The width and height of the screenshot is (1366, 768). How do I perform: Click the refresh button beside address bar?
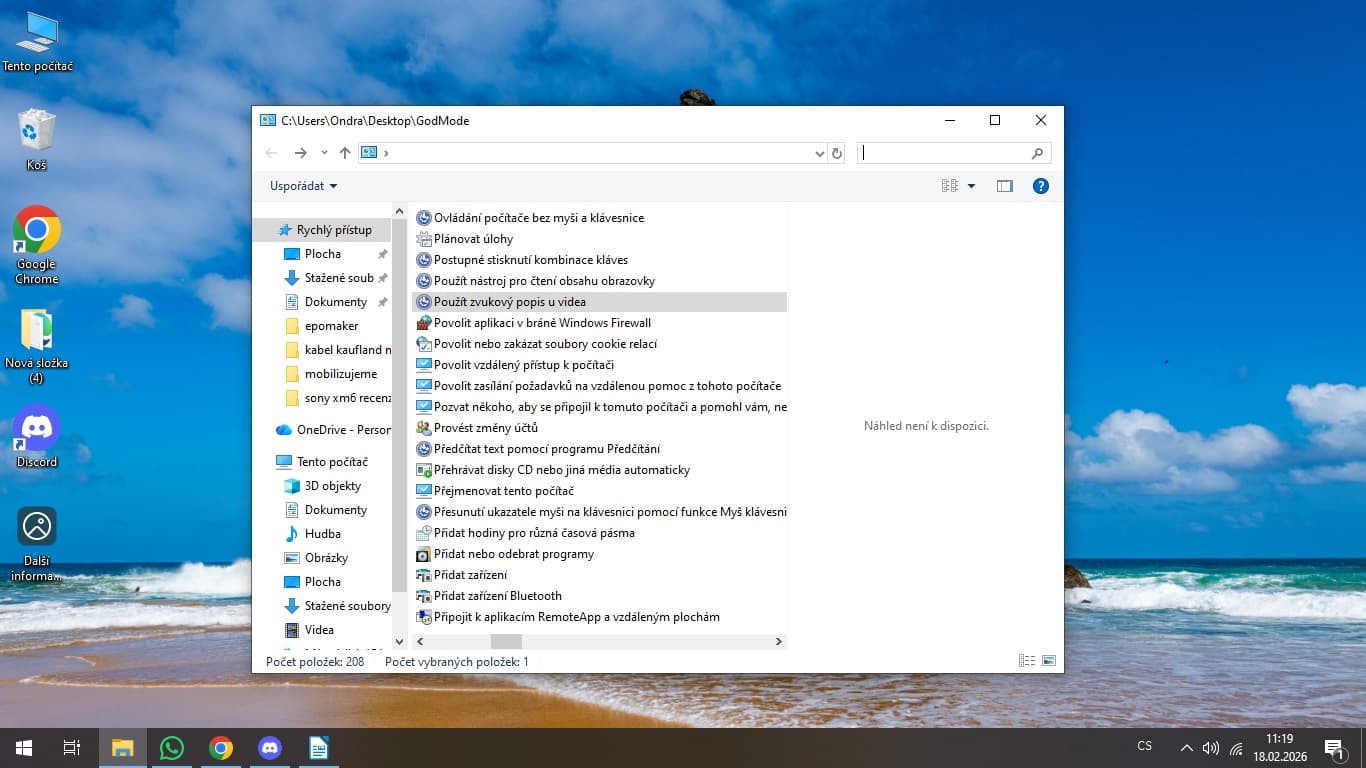[x=837, y=153]
